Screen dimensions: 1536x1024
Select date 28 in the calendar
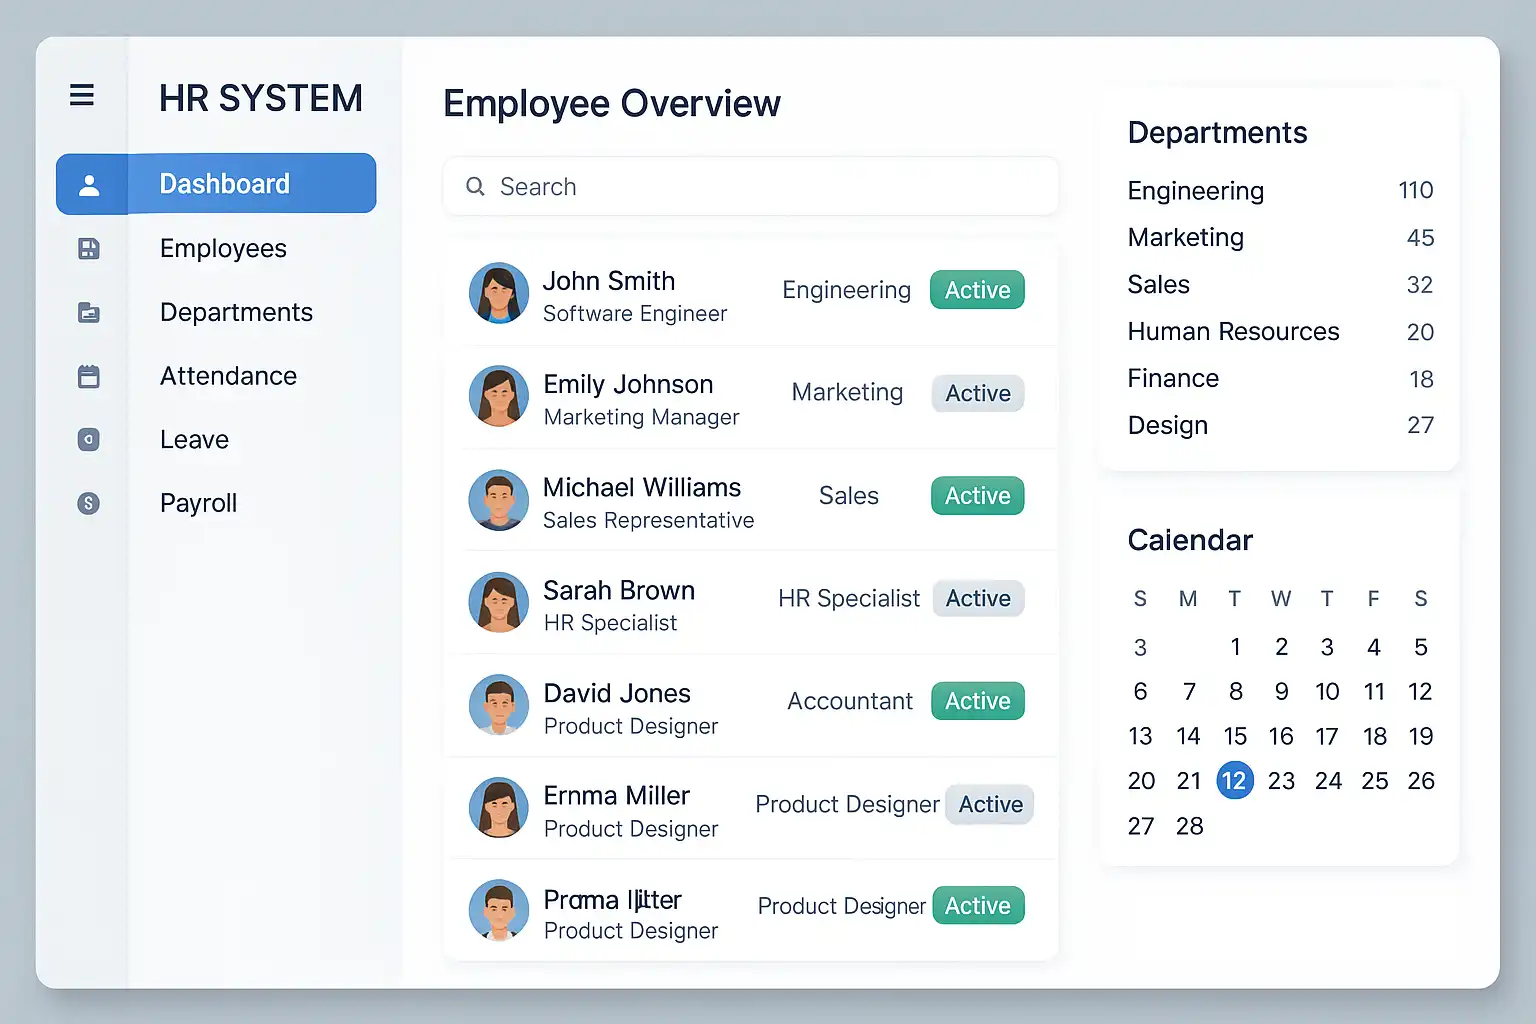click(x=1189, y=826)
